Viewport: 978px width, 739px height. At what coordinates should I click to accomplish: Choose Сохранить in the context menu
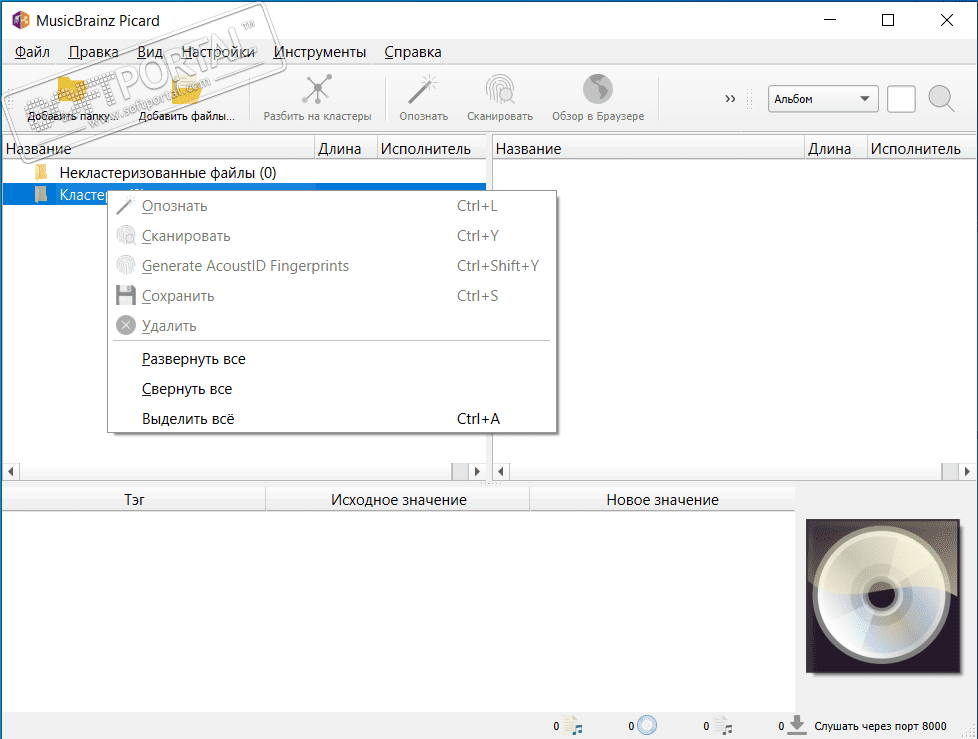point(332,296)
